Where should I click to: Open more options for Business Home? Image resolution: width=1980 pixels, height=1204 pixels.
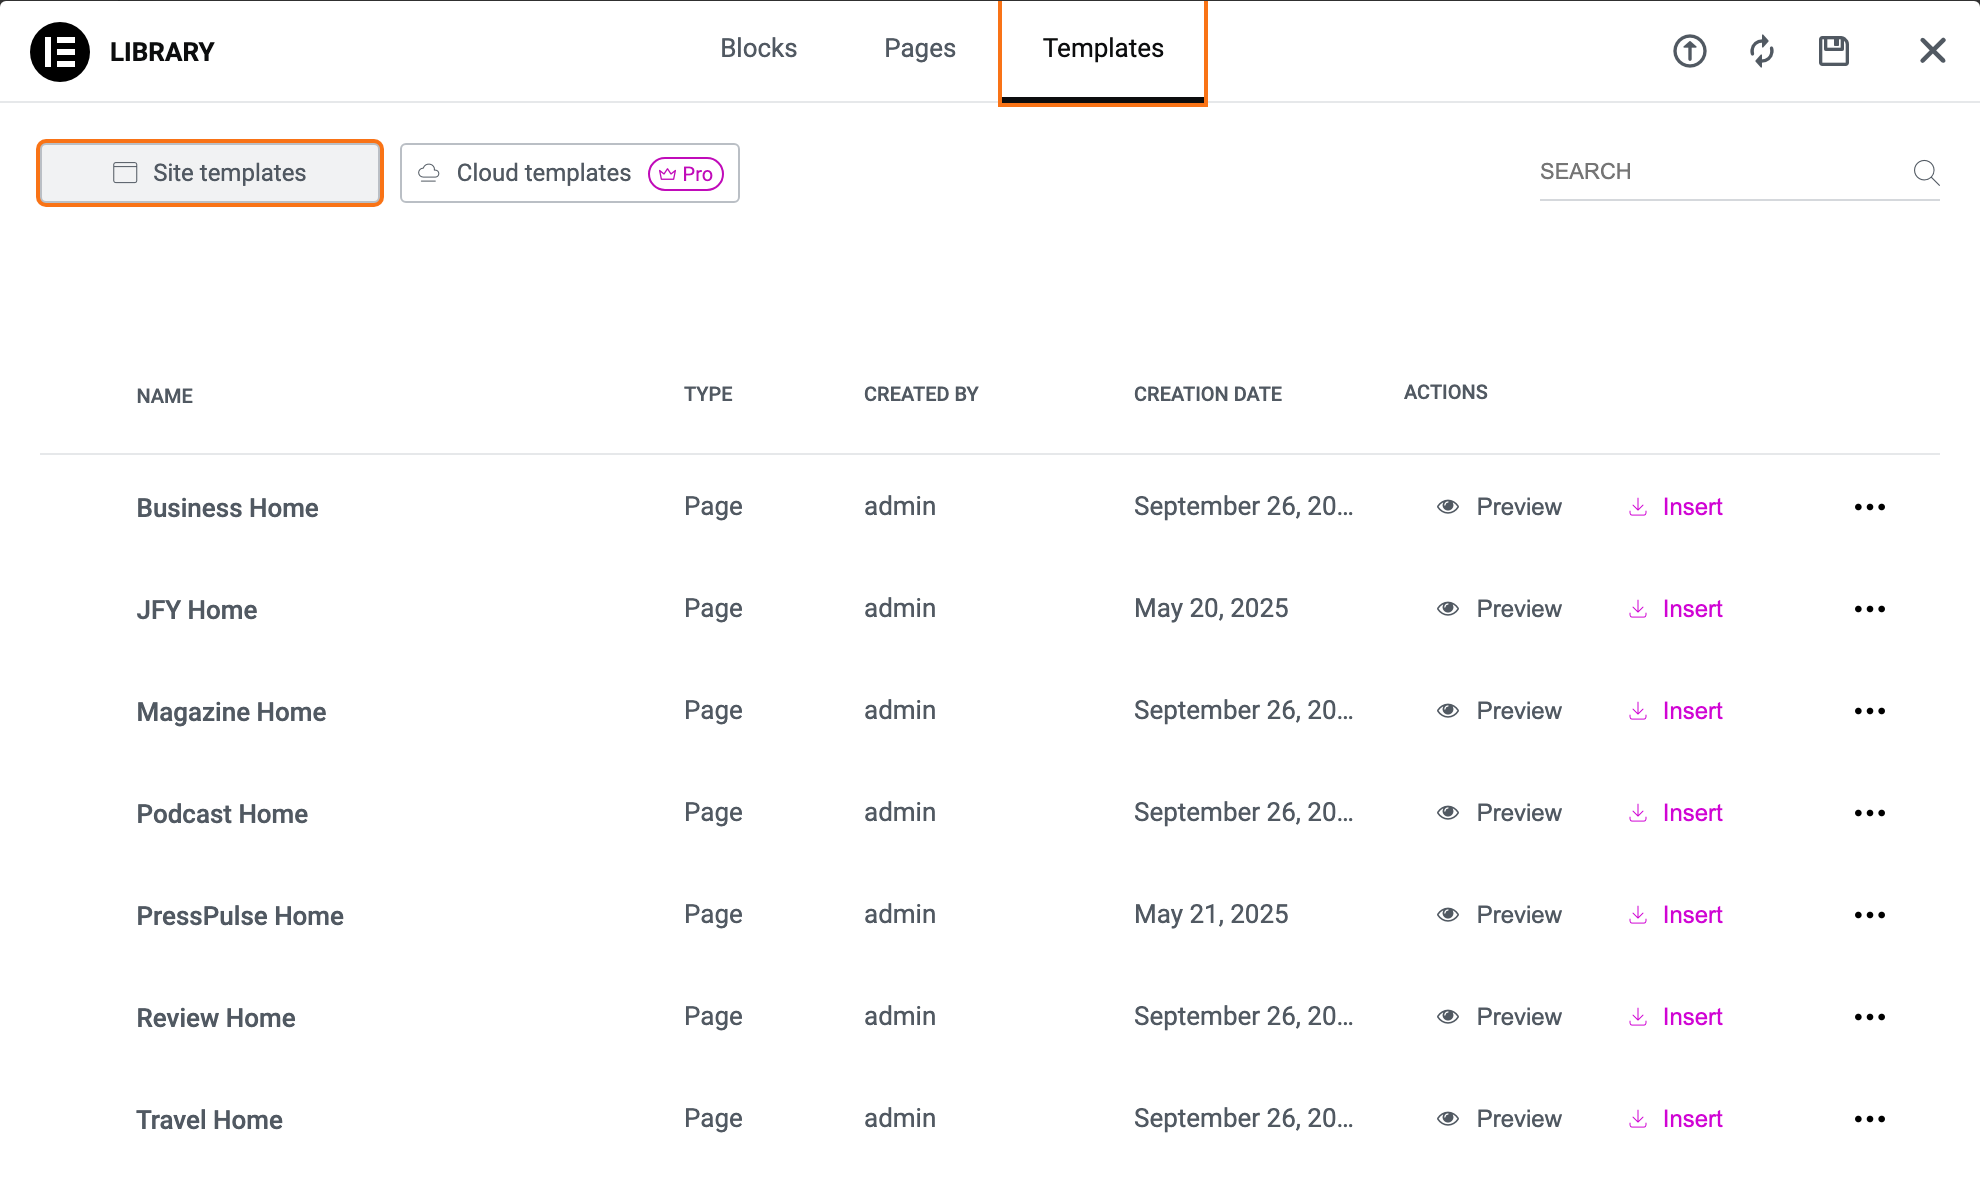(1870, 507)
